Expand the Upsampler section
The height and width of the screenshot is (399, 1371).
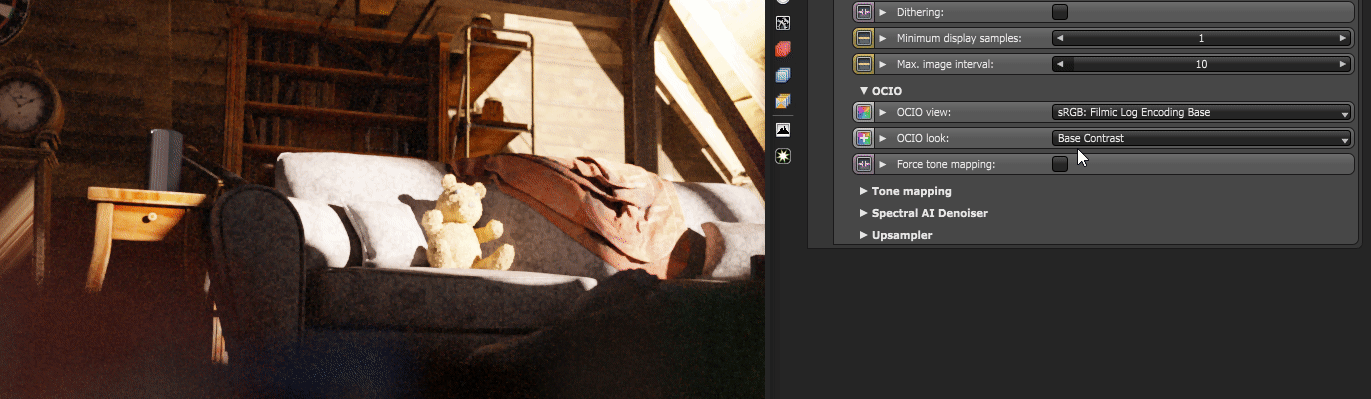[x=864, y=235]
